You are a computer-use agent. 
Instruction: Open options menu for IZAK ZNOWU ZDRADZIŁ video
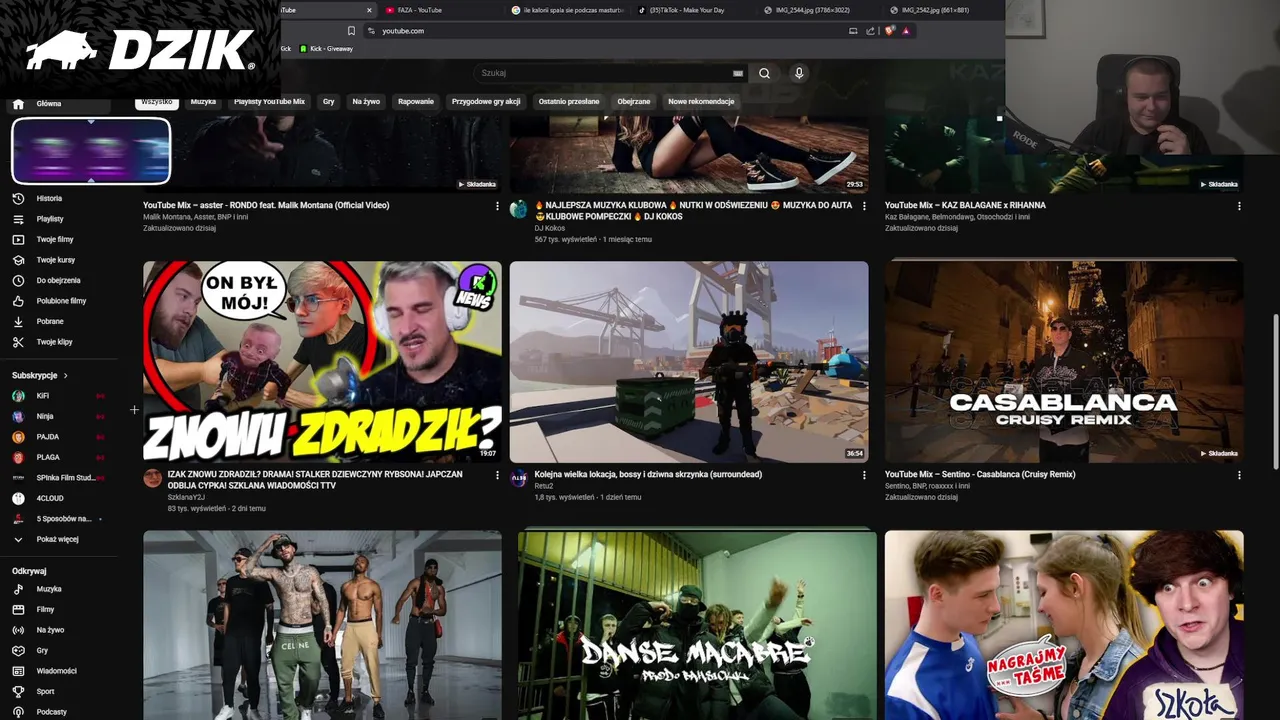497,475
